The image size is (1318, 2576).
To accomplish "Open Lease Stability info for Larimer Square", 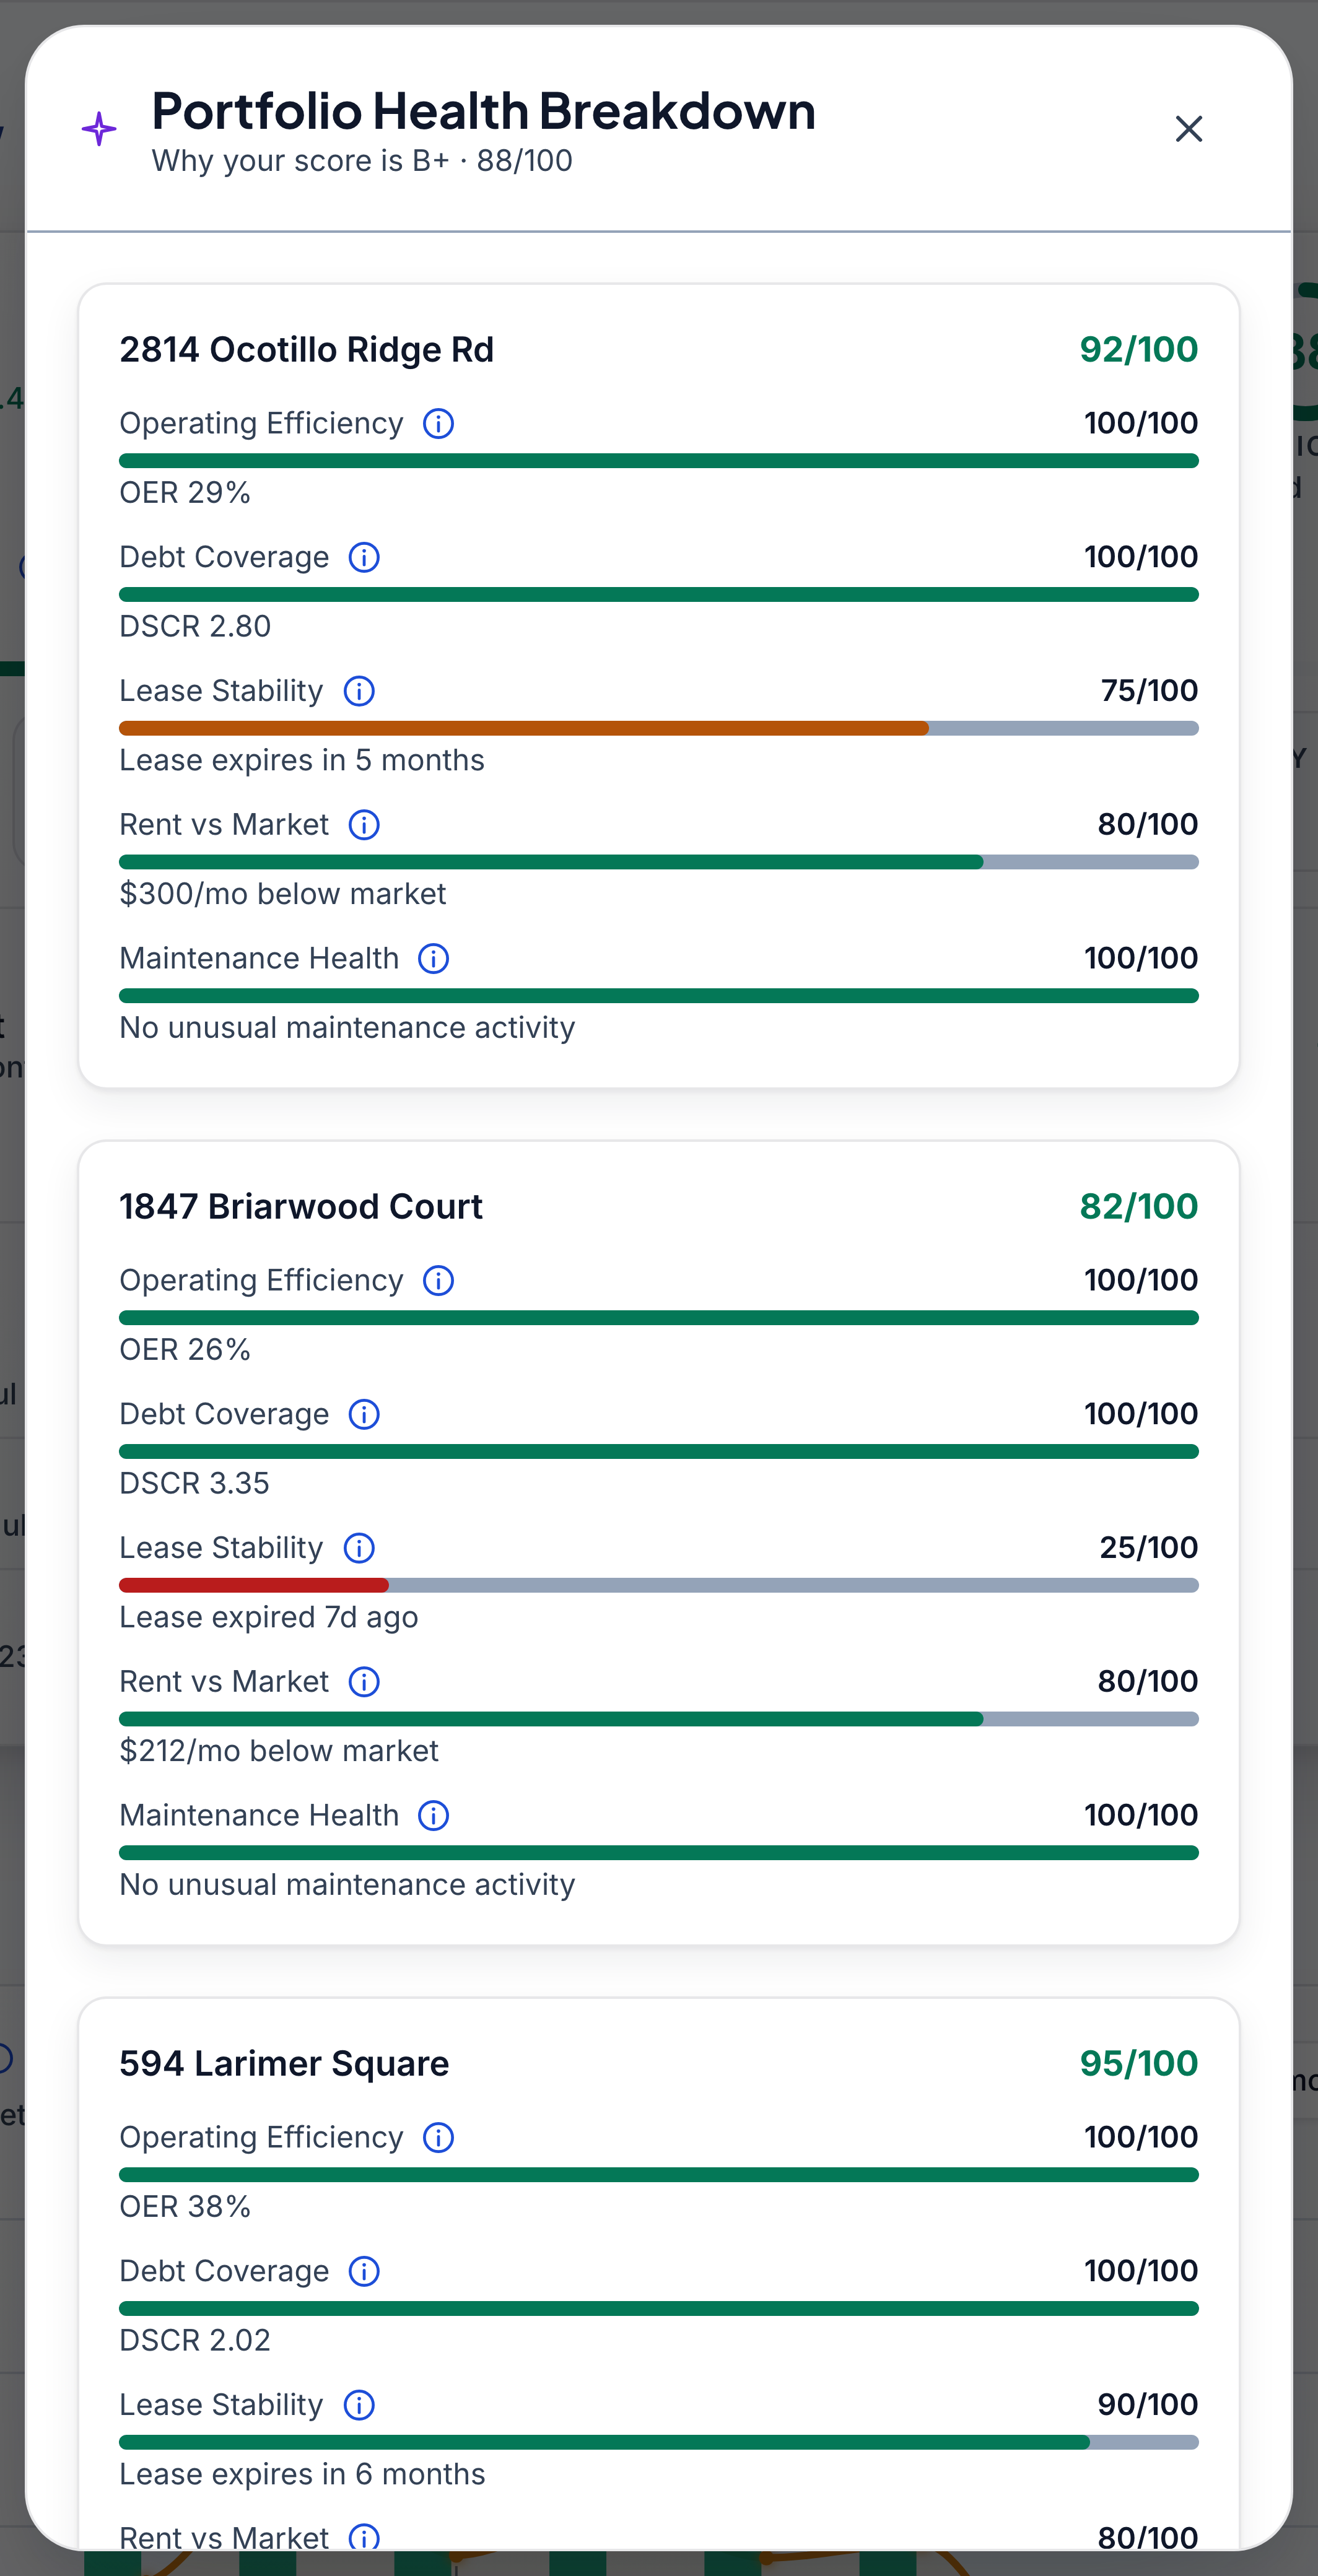I will [x=359, y=2405].
